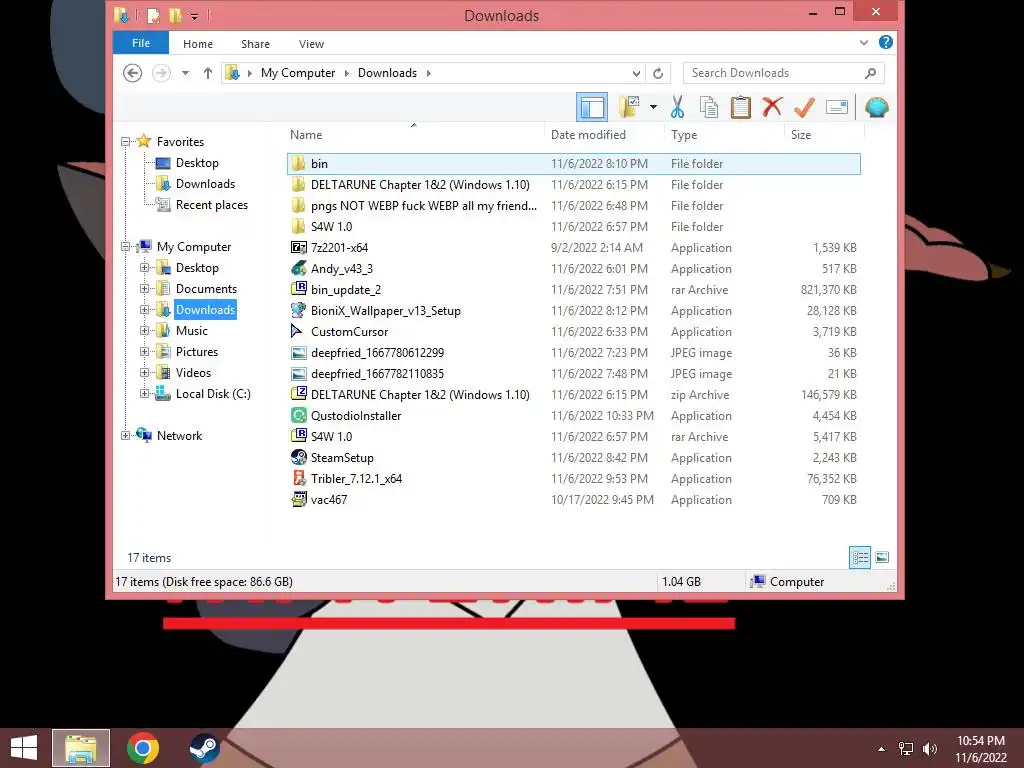Viewport: 1024px width, 768px height.
Task: Click the Paste clipboard icon
Action: [741, 107]
